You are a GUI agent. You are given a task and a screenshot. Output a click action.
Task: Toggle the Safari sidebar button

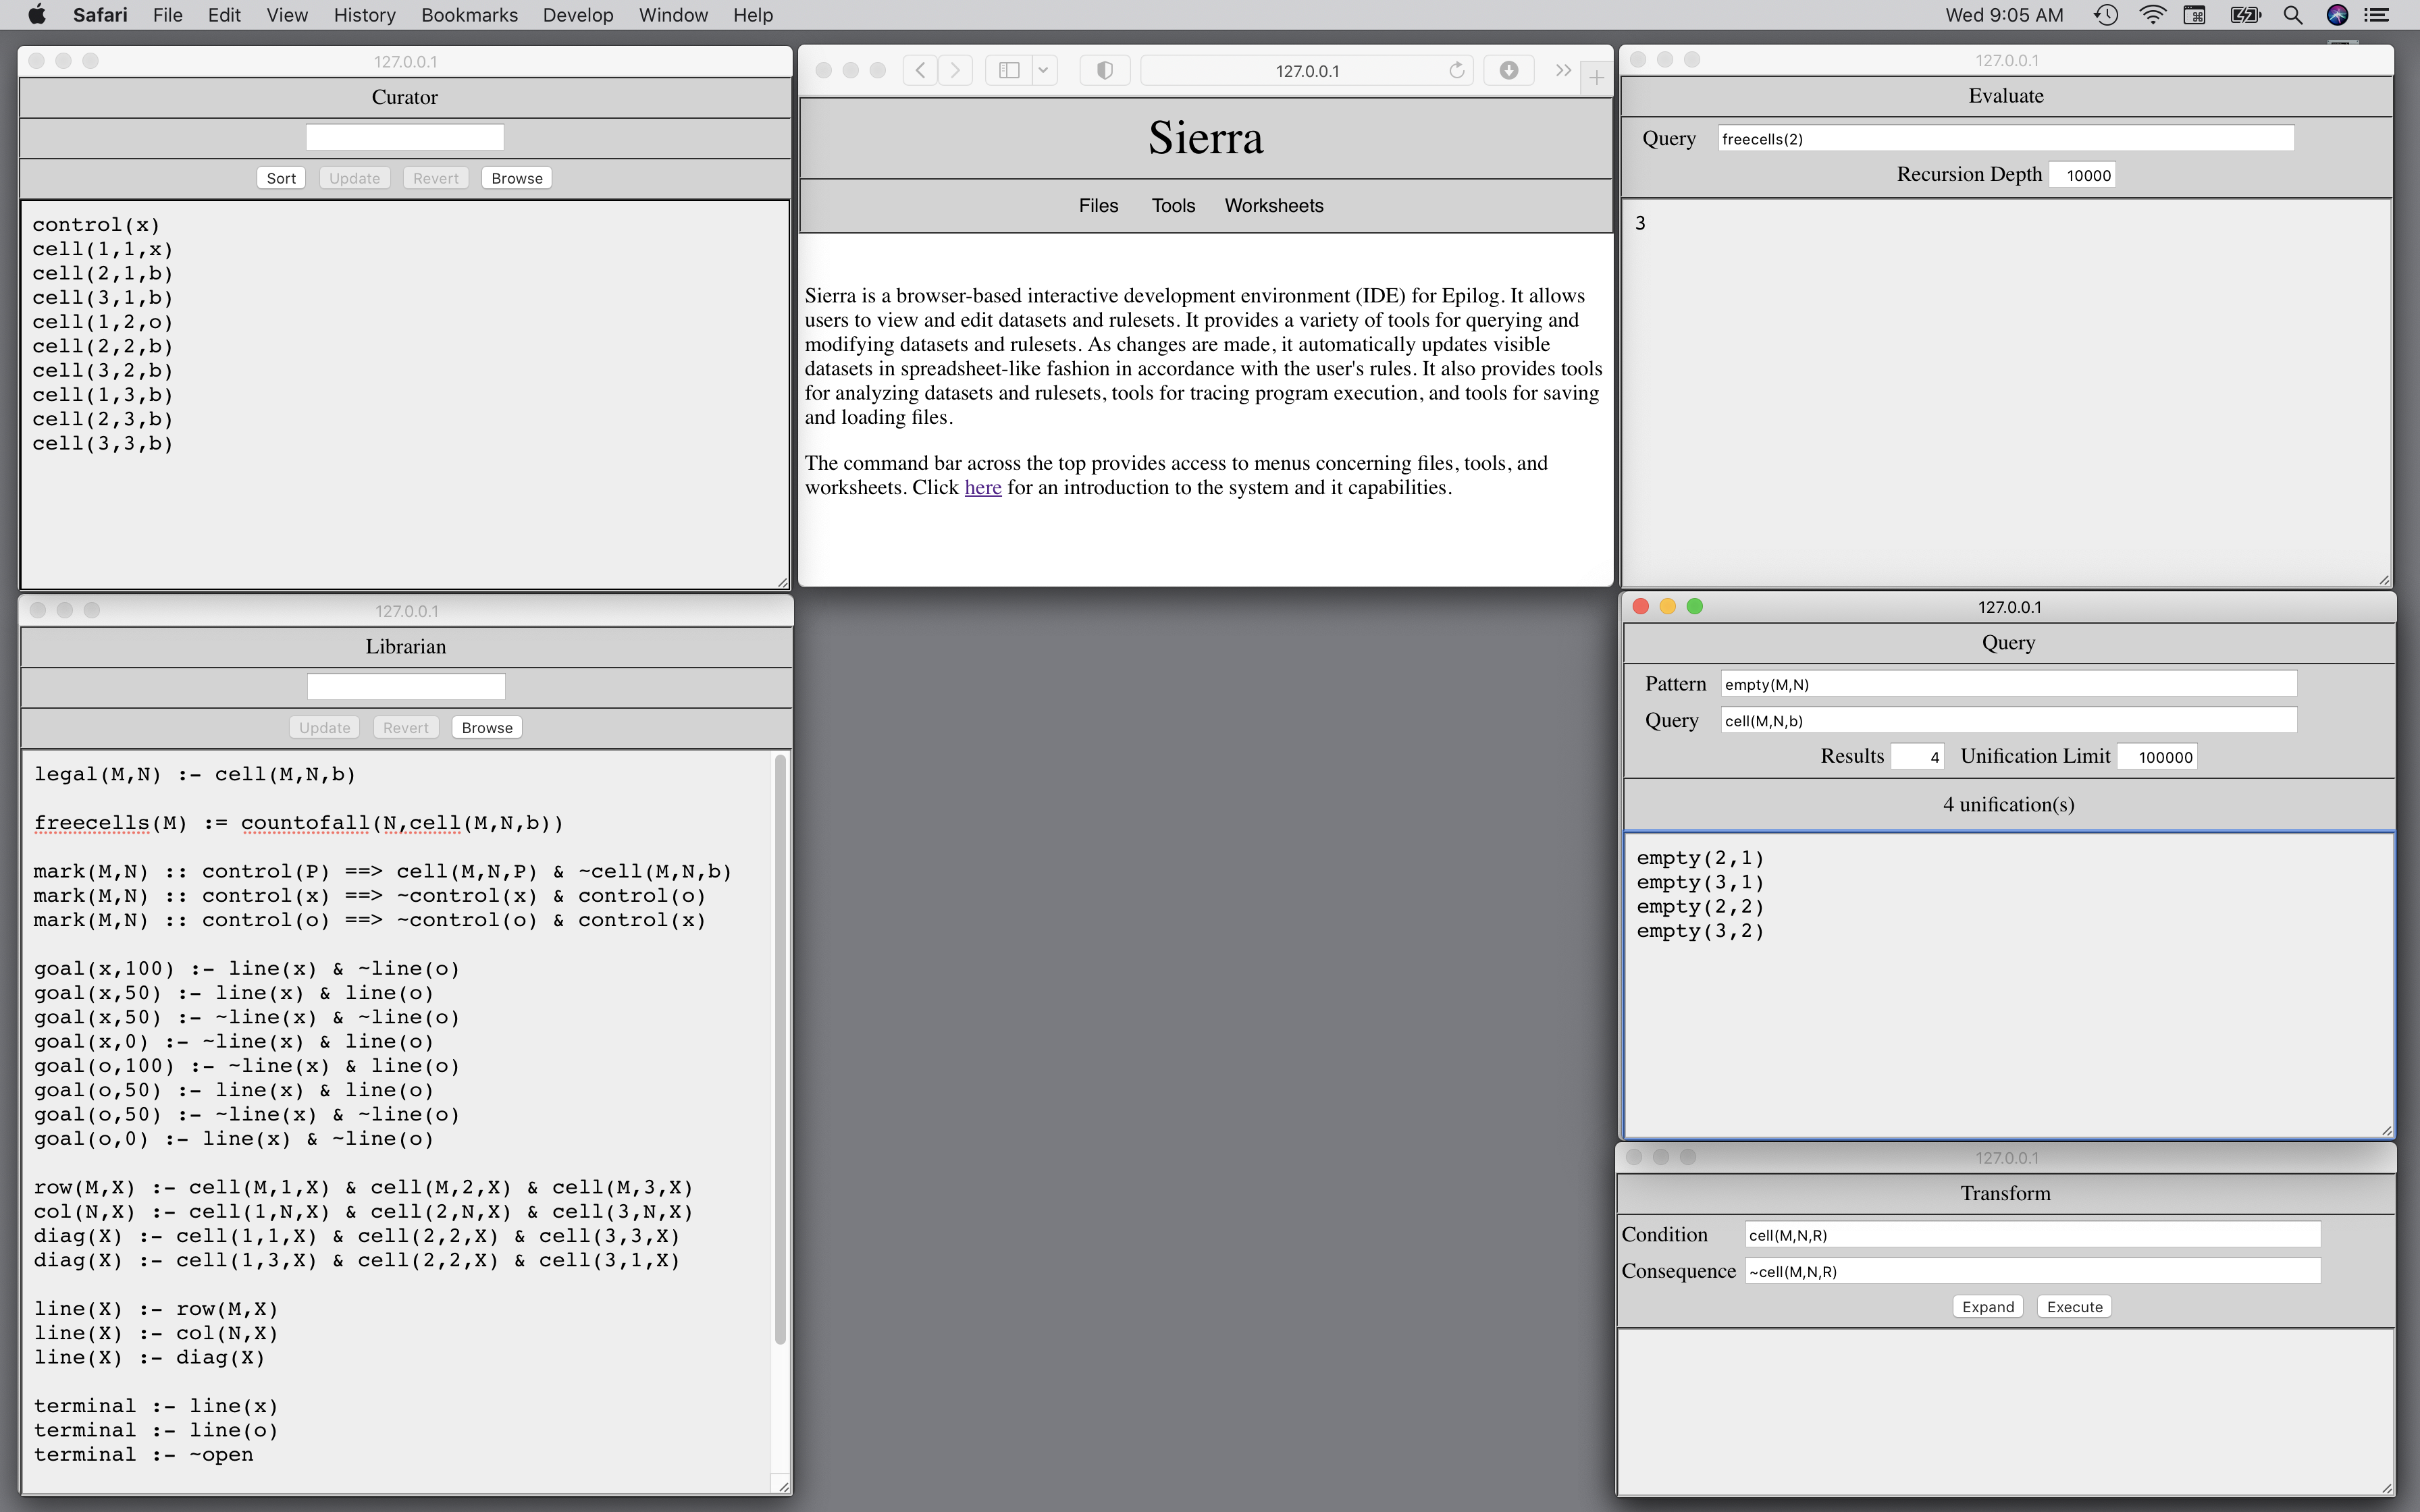[1009, 70]
